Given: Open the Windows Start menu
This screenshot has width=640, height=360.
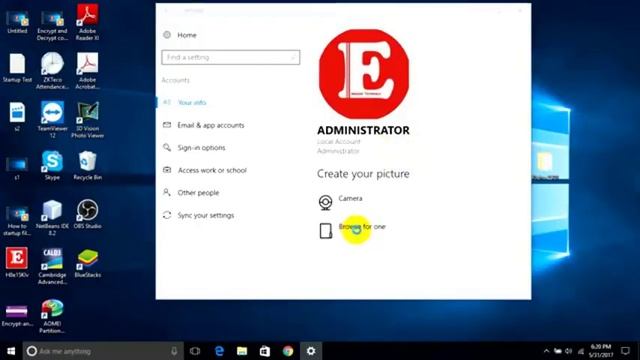Looking at the screenshot, I should tap(11, 351).
